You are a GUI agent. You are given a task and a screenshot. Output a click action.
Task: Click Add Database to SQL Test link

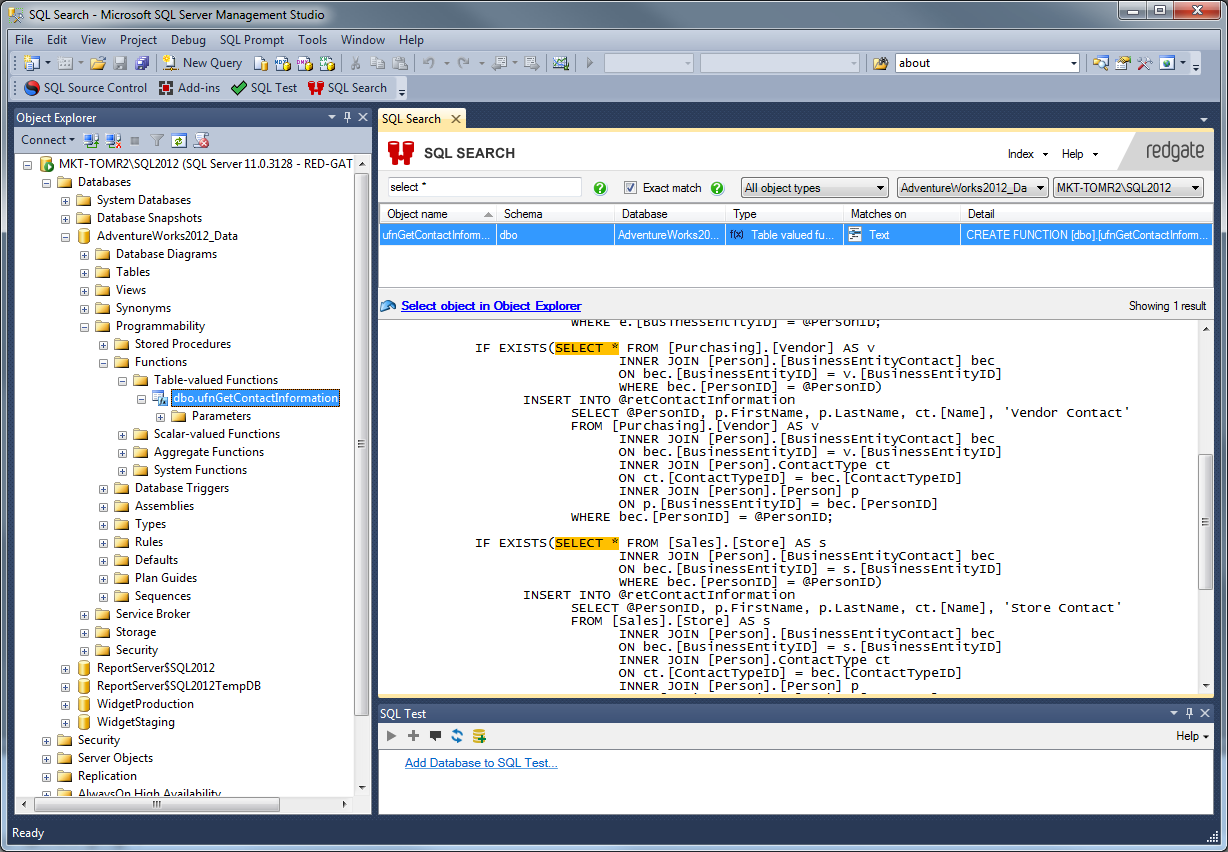pyautogui.click(x=481, y=763)
